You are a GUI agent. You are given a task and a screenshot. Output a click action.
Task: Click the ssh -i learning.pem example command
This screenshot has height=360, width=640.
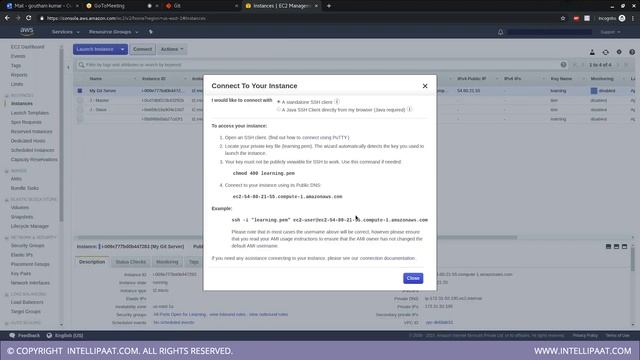(329, 220)
